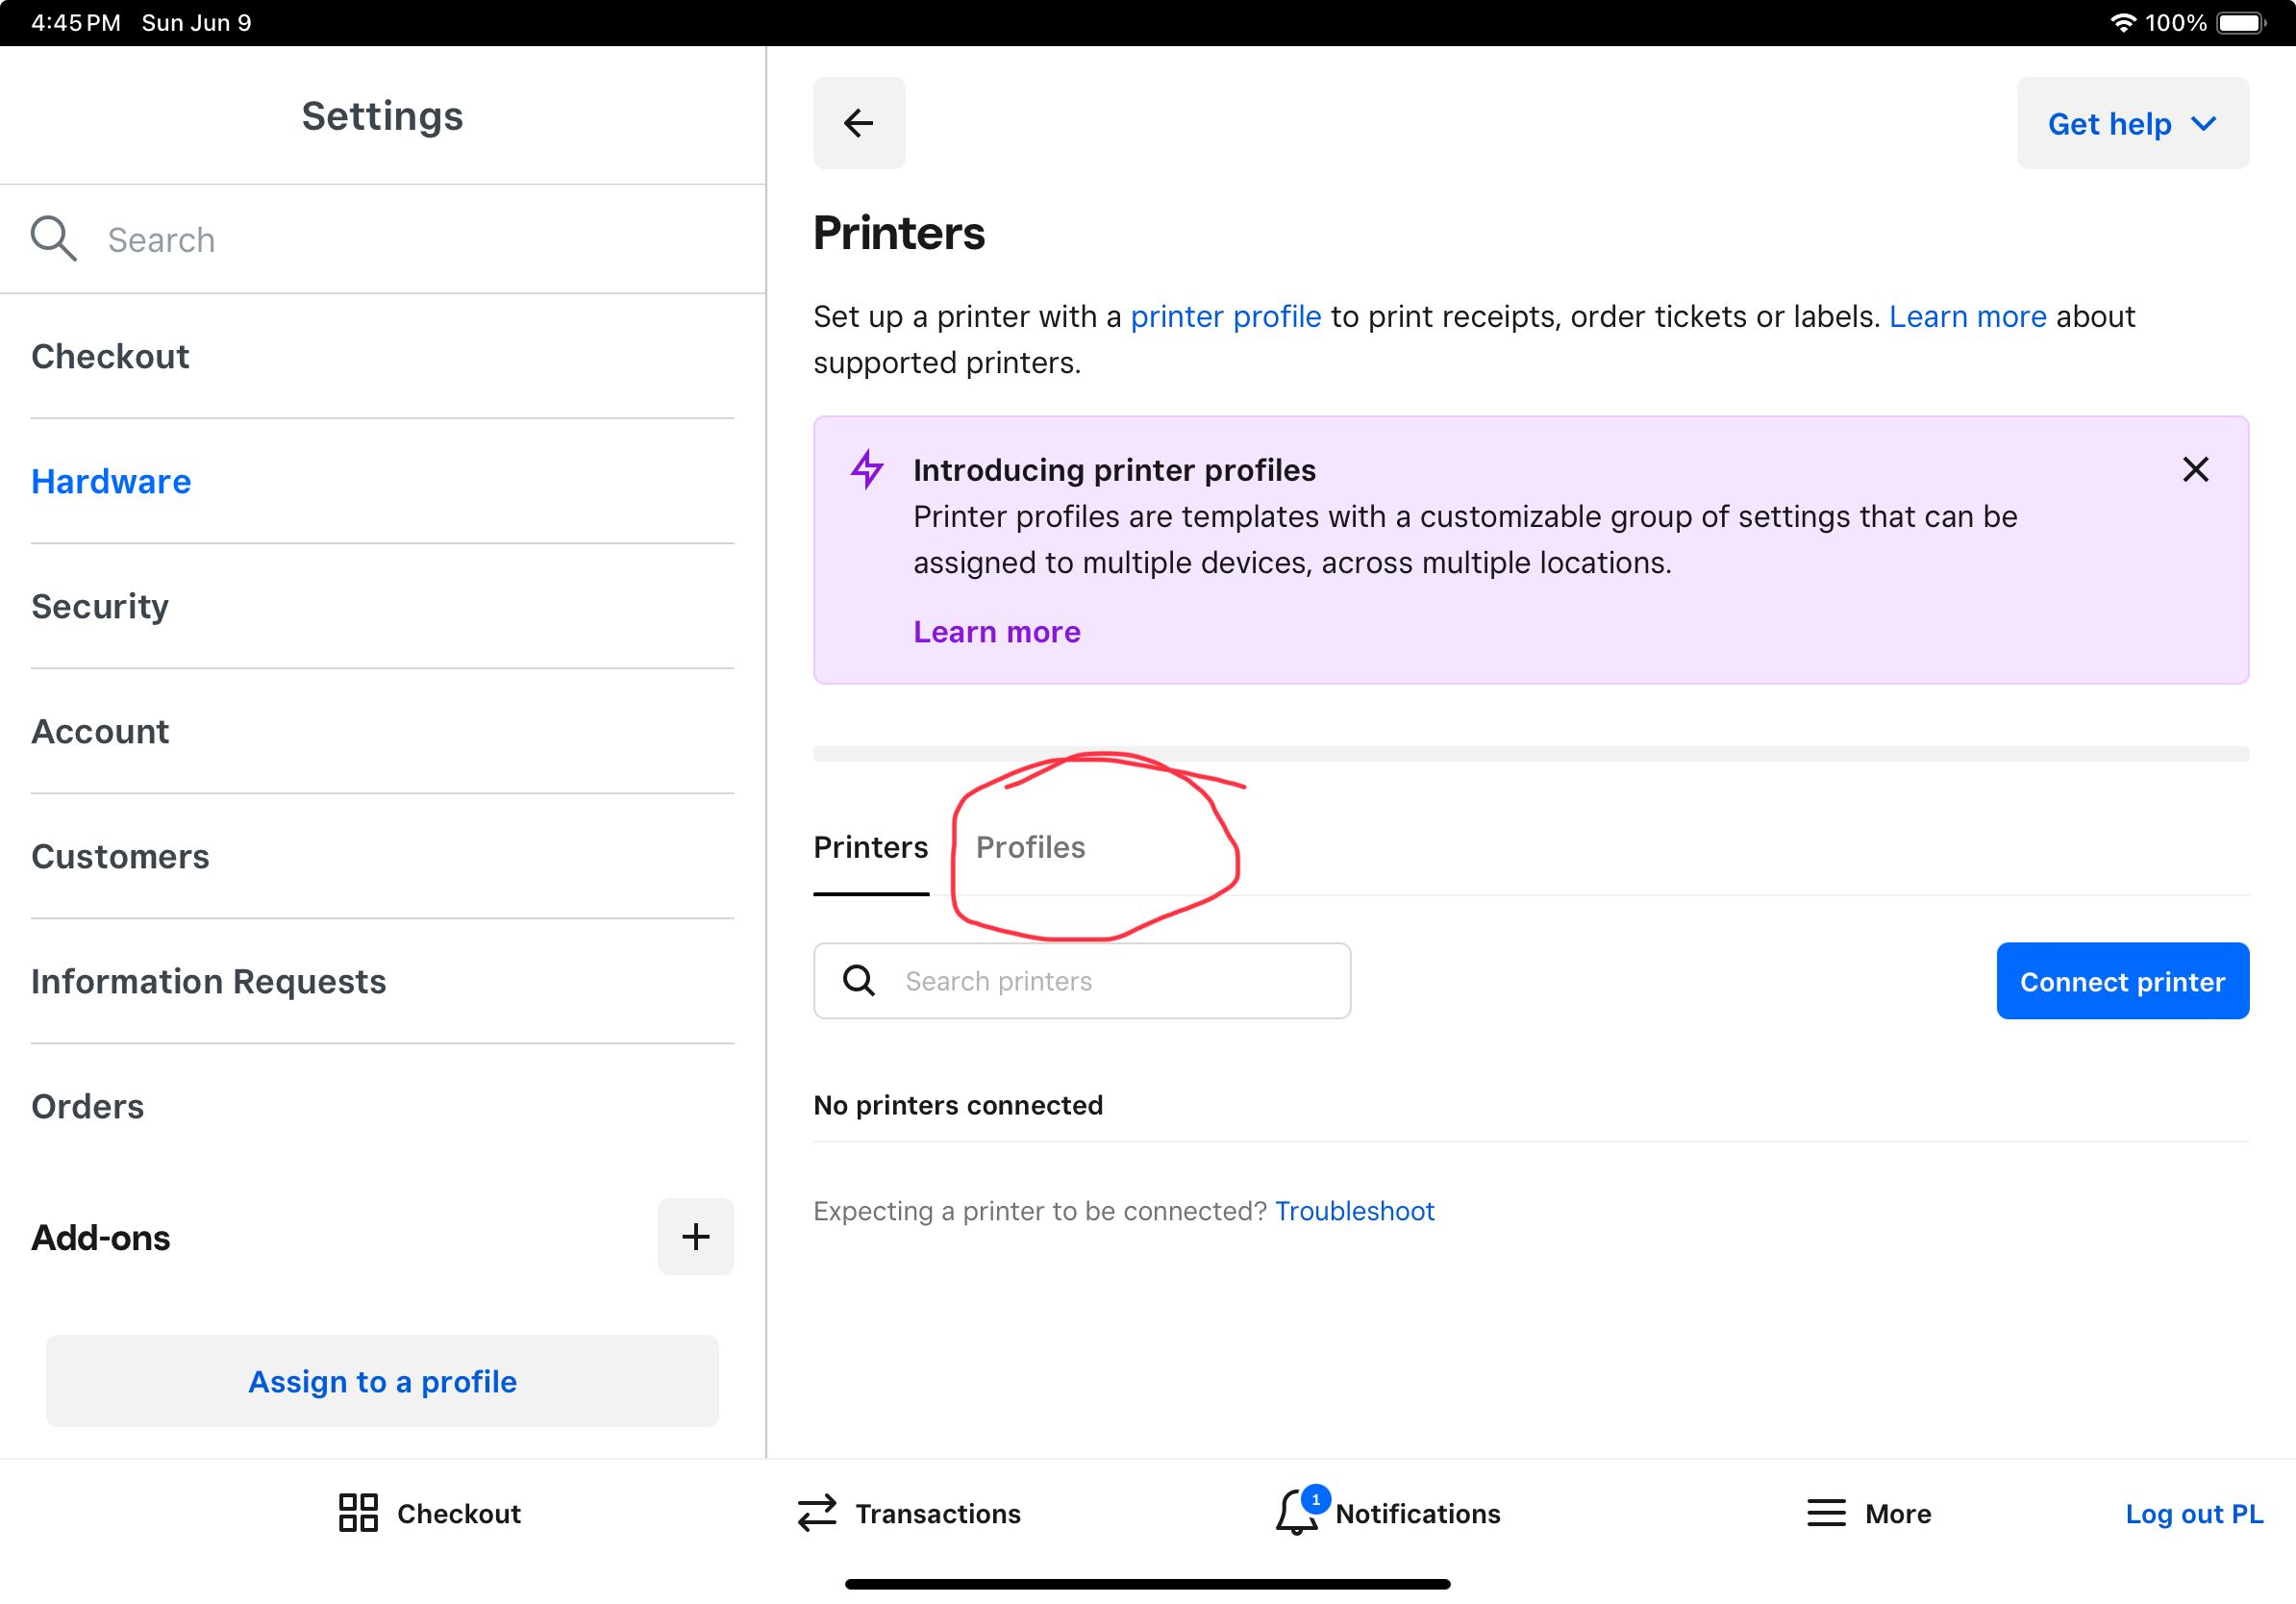Open the Hardware settings section

click(111, 481)
